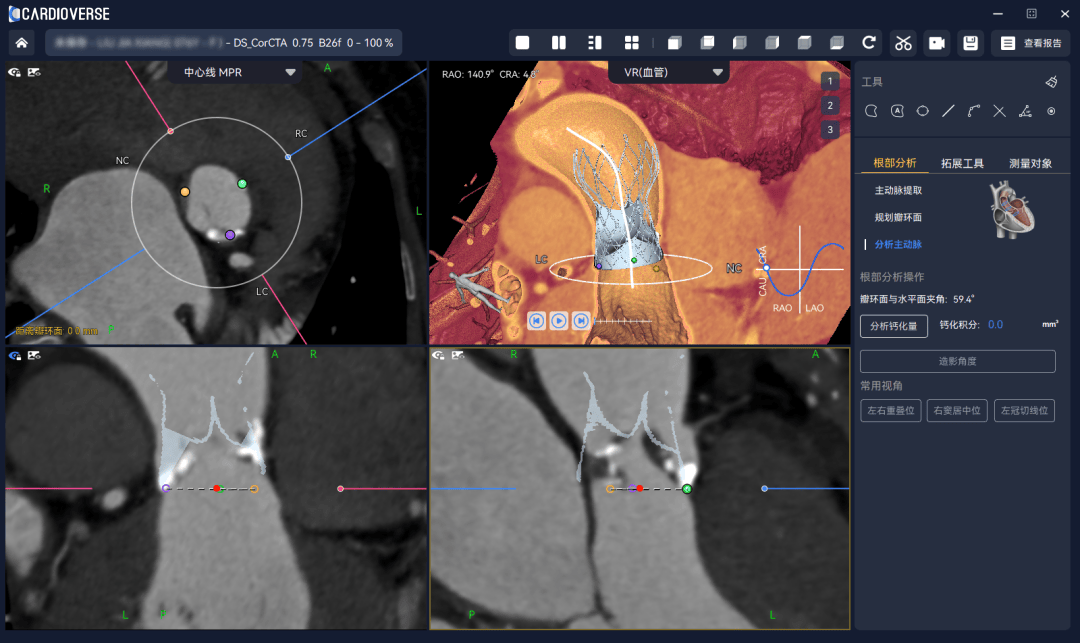Toggle visibility eye in top-left MPR view
Image resolution: width=1080 pixels, height=643 pixels.
(16, 72)
